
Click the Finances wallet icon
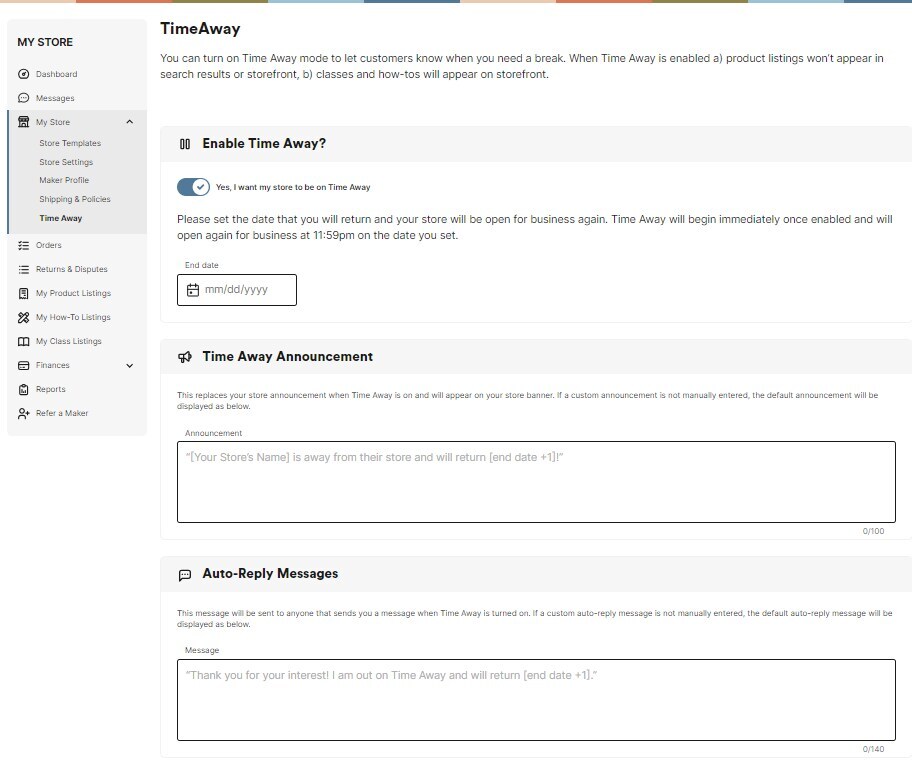(25, 365)
